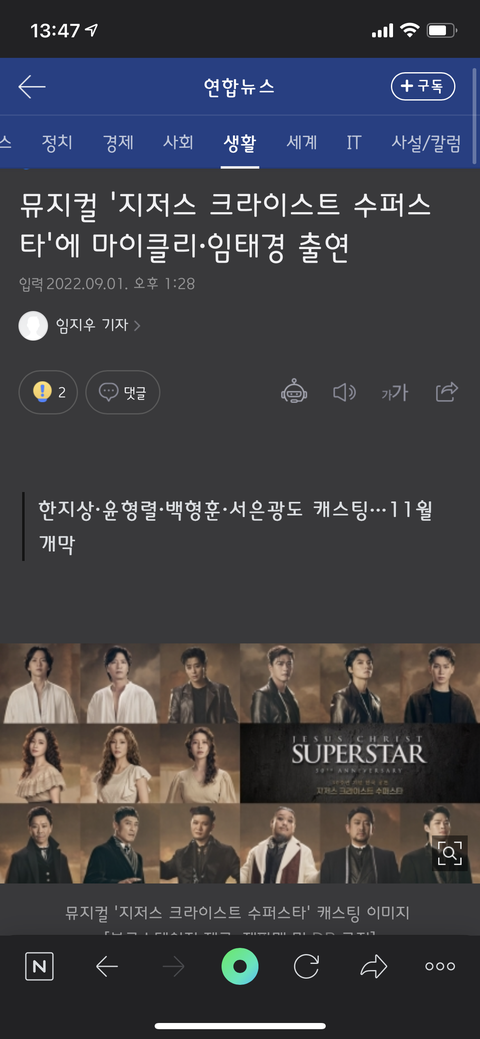The image size is (480, 1039).
Task: Share the article via share icon
Action: click(447, 392)
